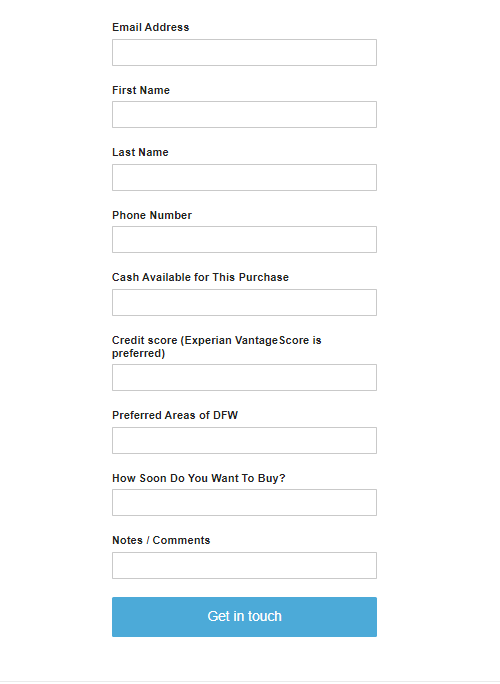Click the 'Credit score (Experian VantageScore' label text

click(x=210, y=340)
